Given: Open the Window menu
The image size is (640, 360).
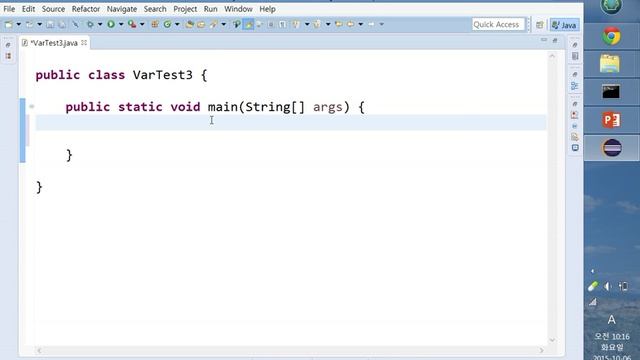Looking at the screenshot, I should [238, 9].
